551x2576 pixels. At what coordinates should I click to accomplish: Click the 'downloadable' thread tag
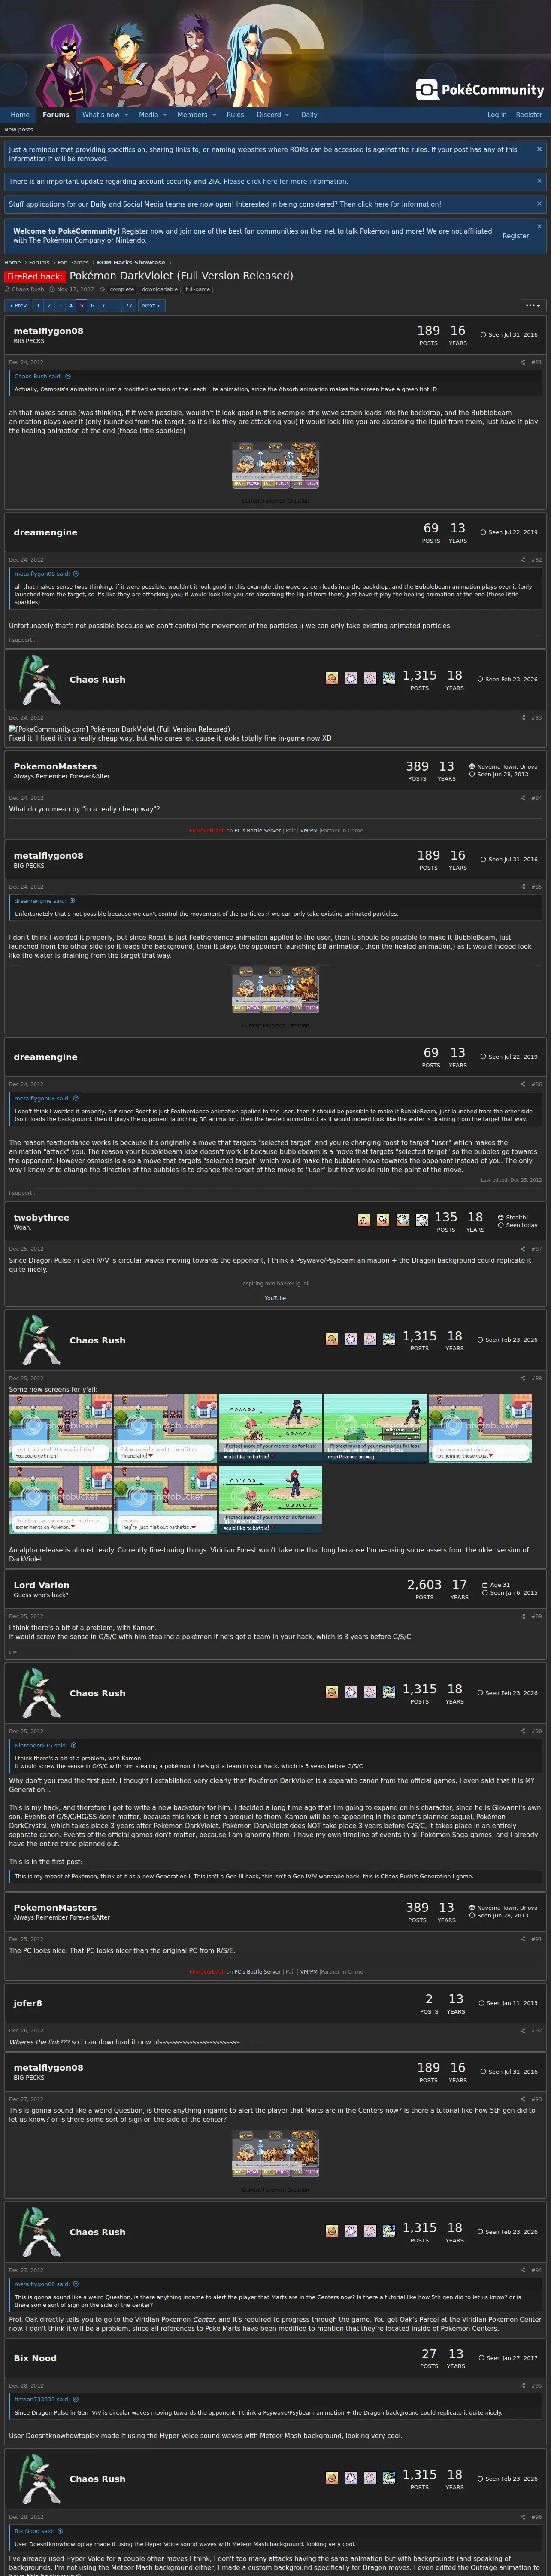160,289
